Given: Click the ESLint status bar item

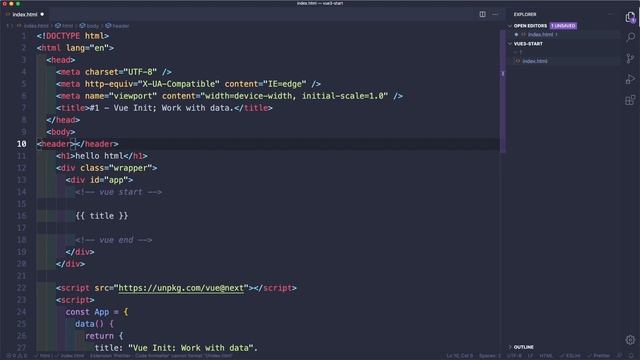Looking at the screenshot, I should pos(570,356).
